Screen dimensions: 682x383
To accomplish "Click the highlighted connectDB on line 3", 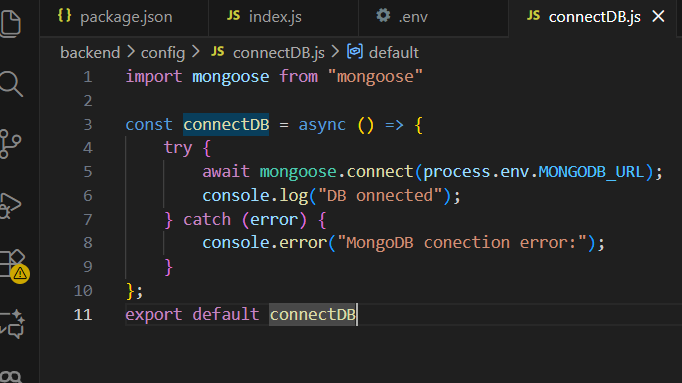I will (x=226, y=125).
